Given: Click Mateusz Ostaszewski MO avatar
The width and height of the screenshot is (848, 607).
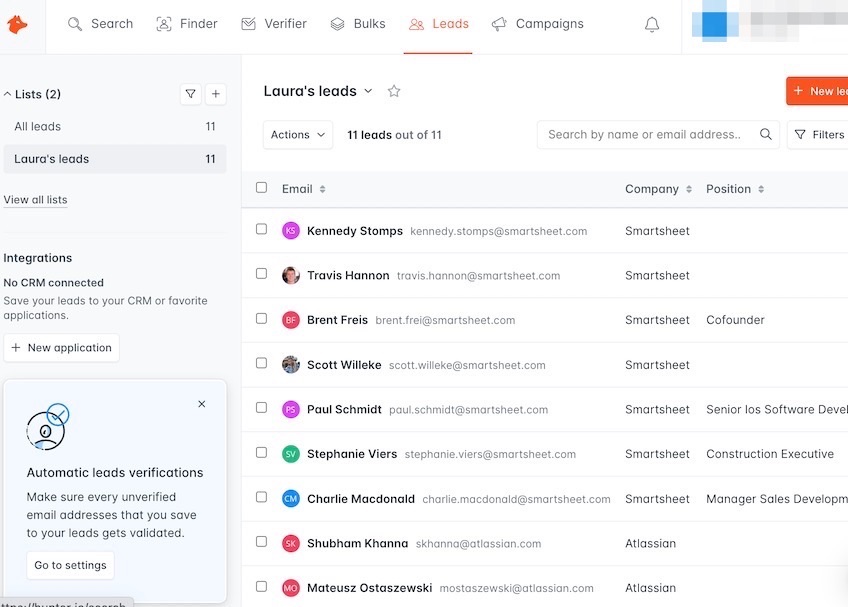Looking at the screenshot, I should pos(290,588).
